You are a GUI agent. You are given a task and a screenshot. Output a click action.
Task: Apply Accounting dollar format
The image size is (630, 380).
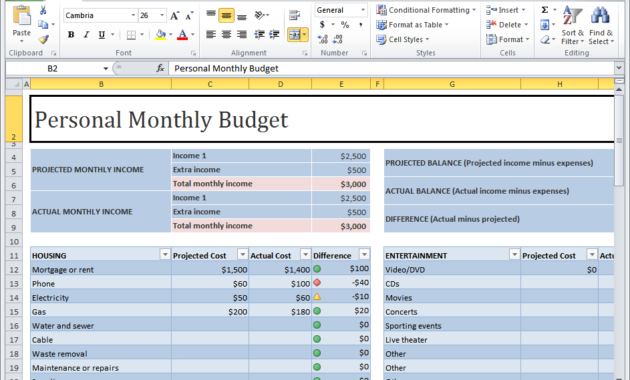click(x=322, y=25)
